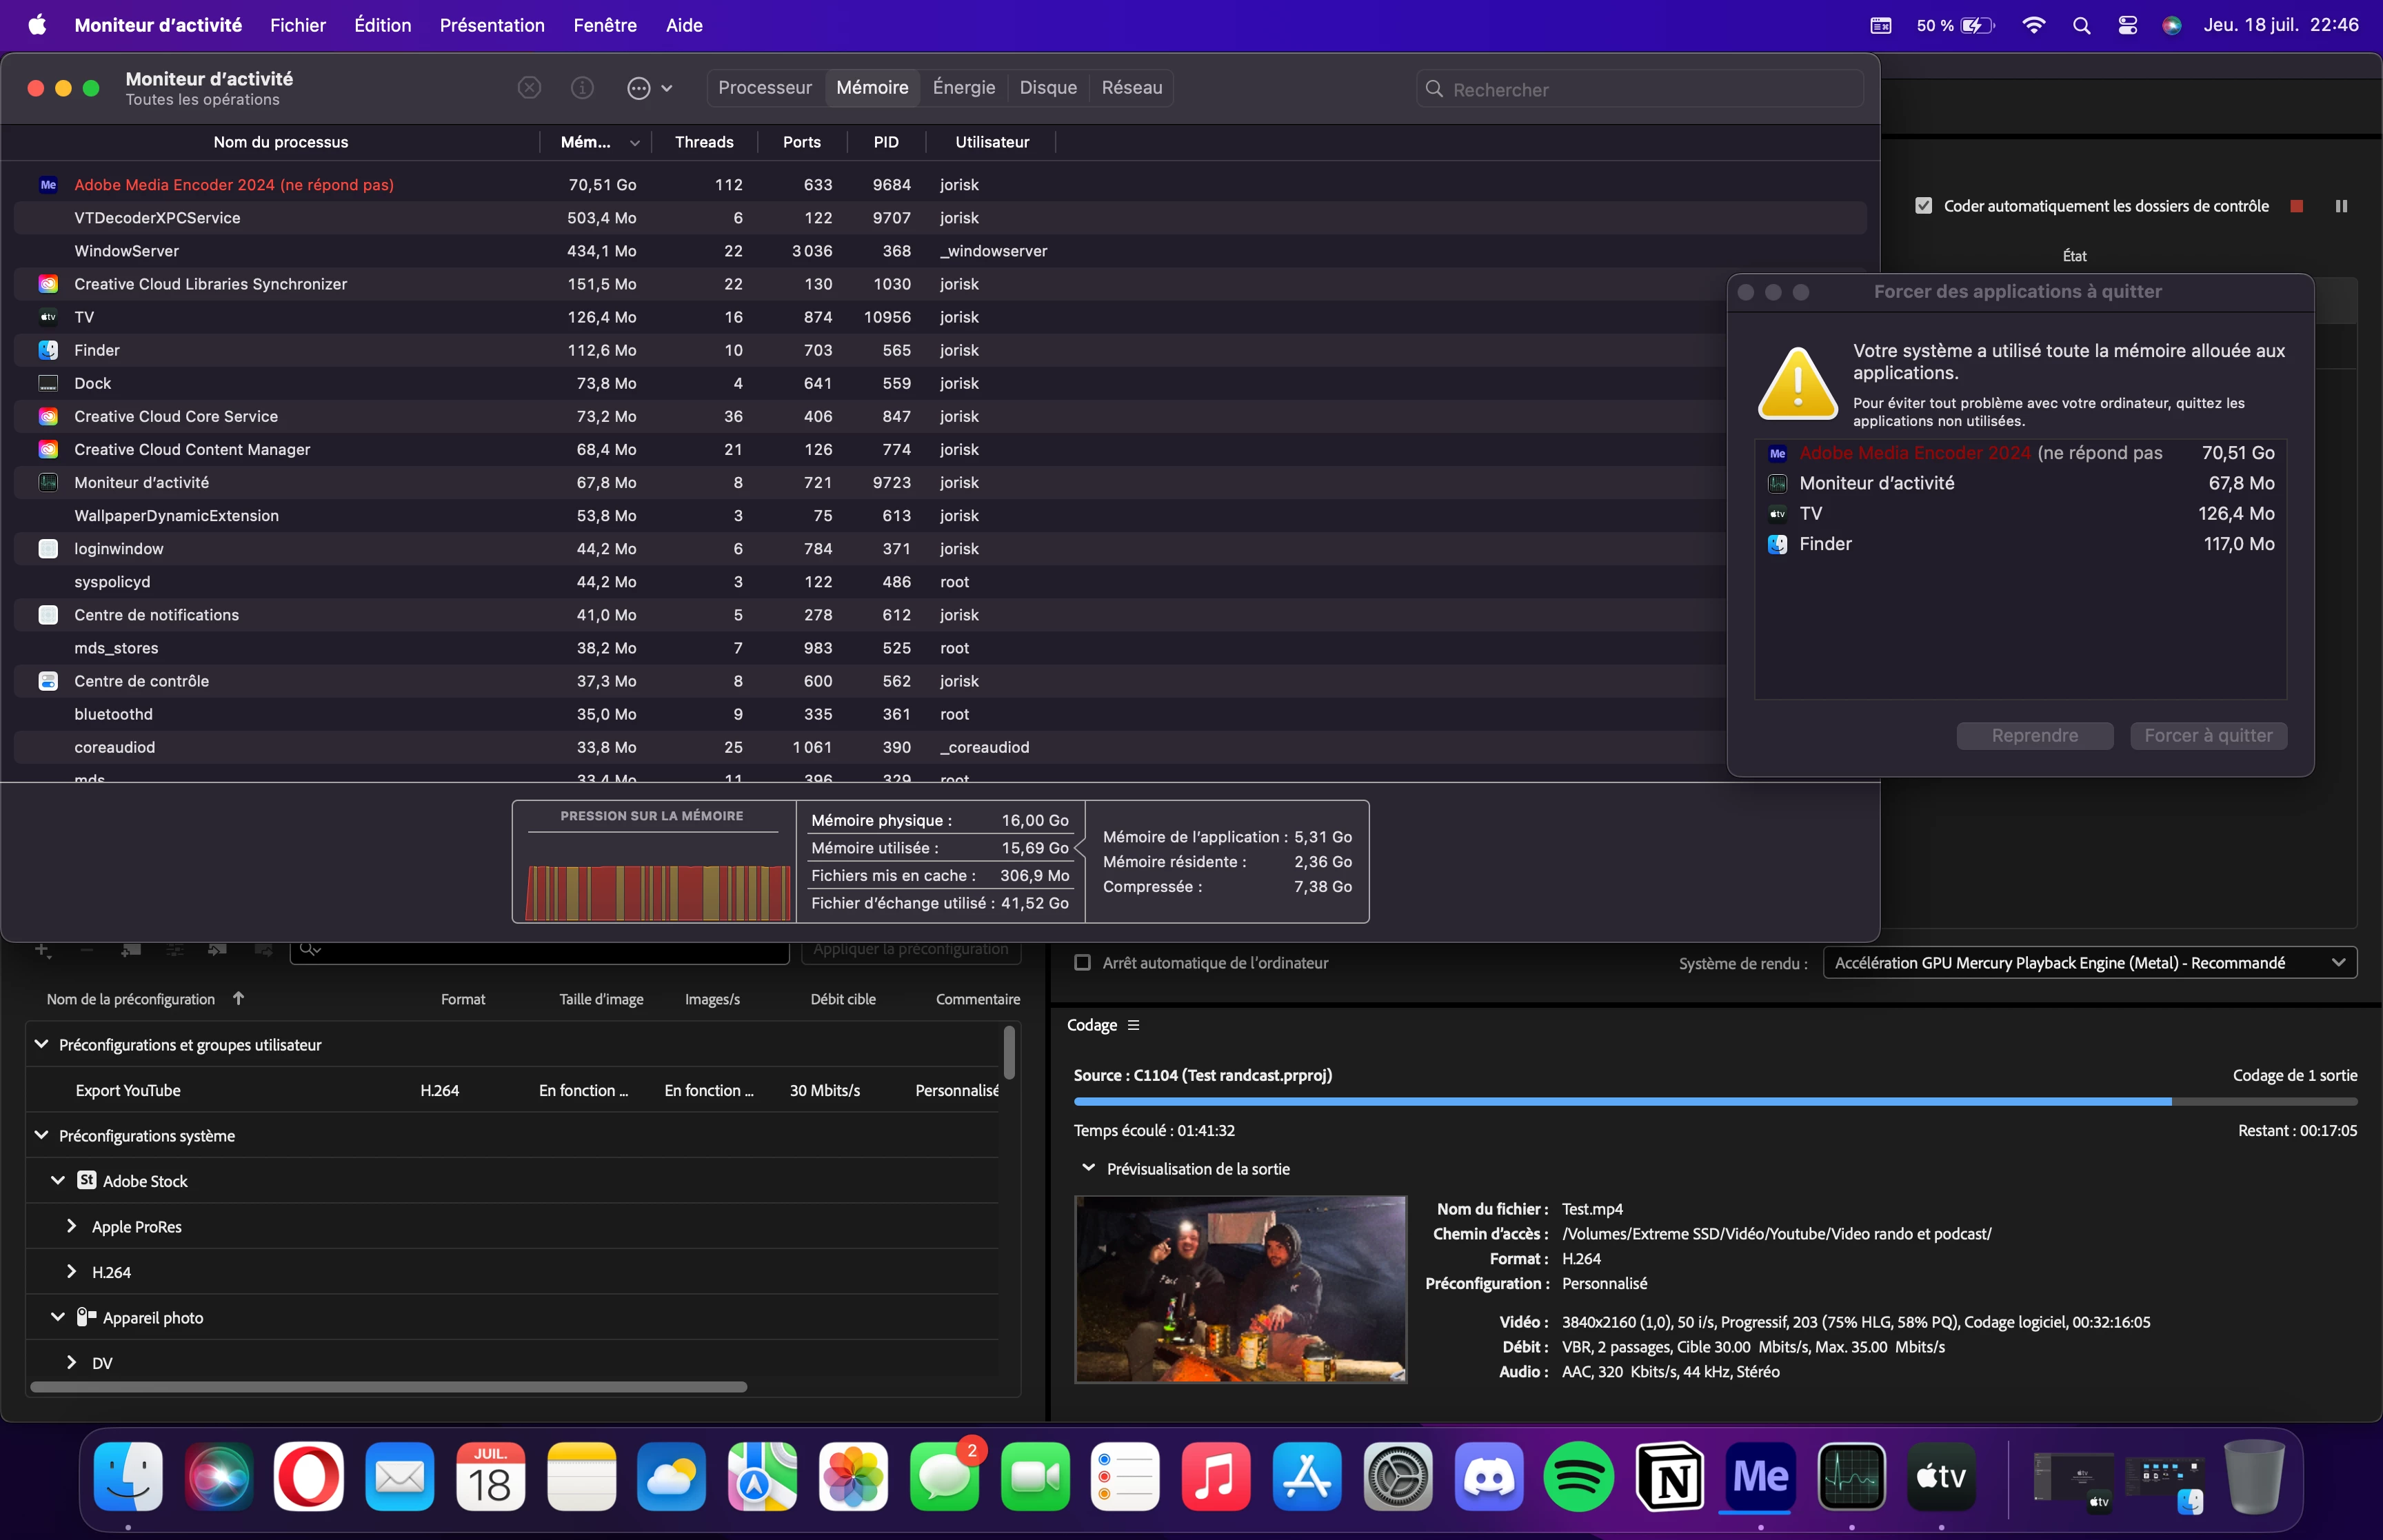The image size is (2383, 1540).
Task: Click the pause queue icon
Action: (2341, 206)
